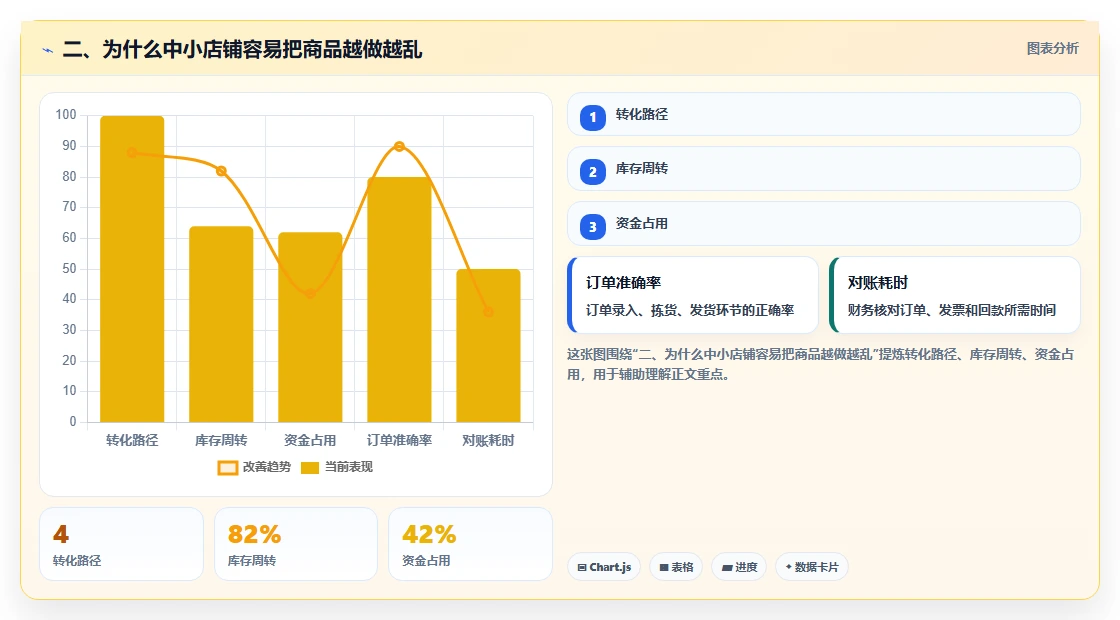Screen dimensions: 1120x620
Task: Click the 订单准确率 bar in chart
Action: point(399,300)
